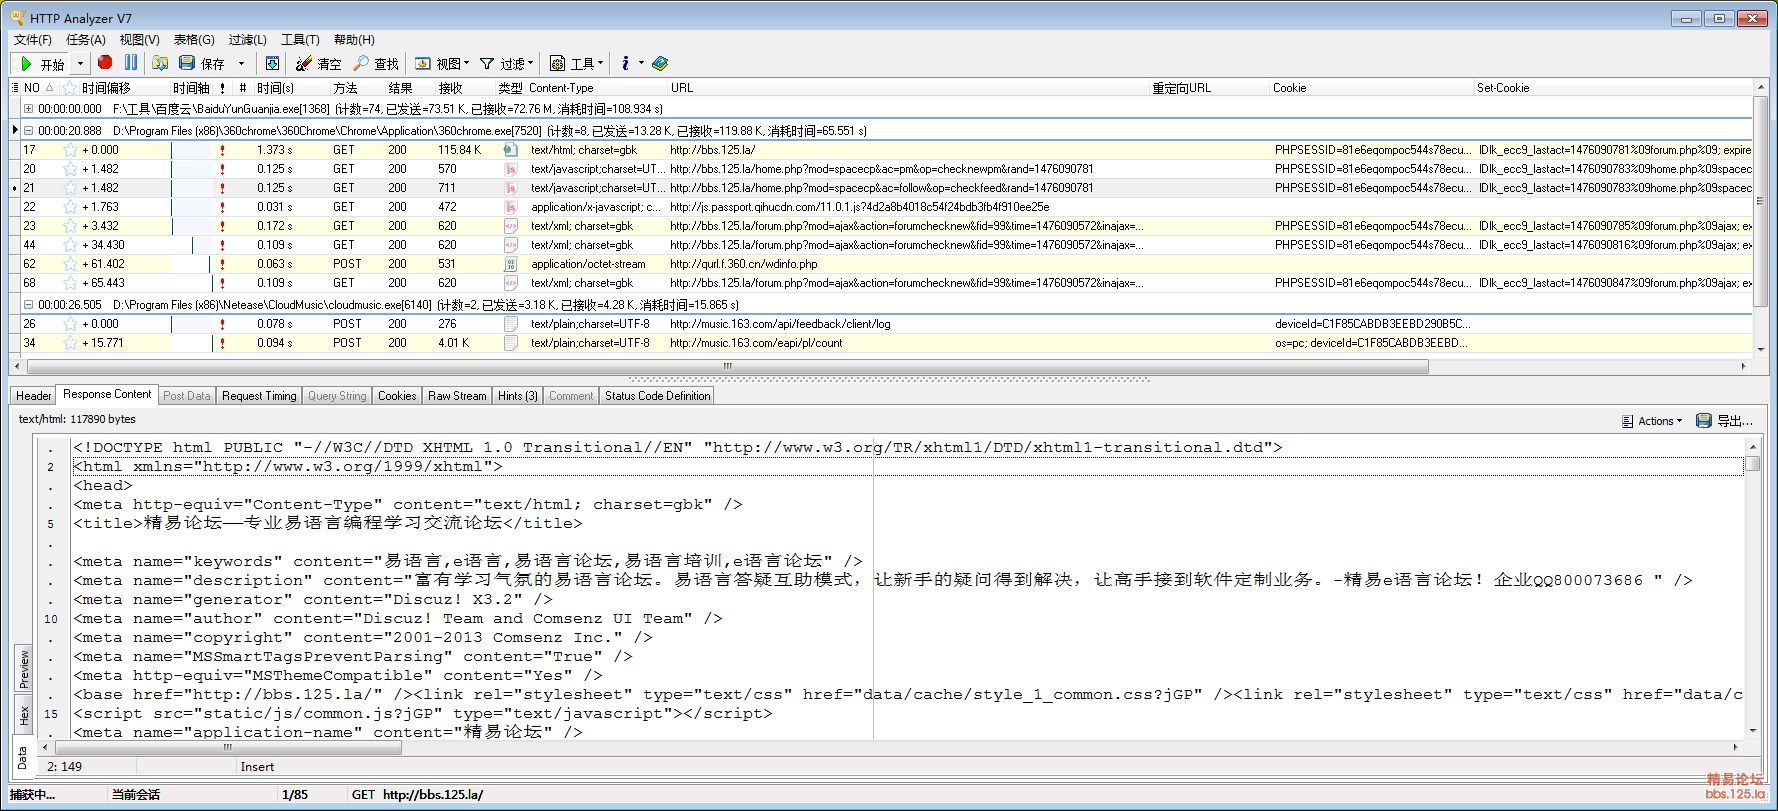Image resolution: width=1778 pixels, height=811 pixels.
Task: Toggle the star on request row 26
Action: pos(70,324)
